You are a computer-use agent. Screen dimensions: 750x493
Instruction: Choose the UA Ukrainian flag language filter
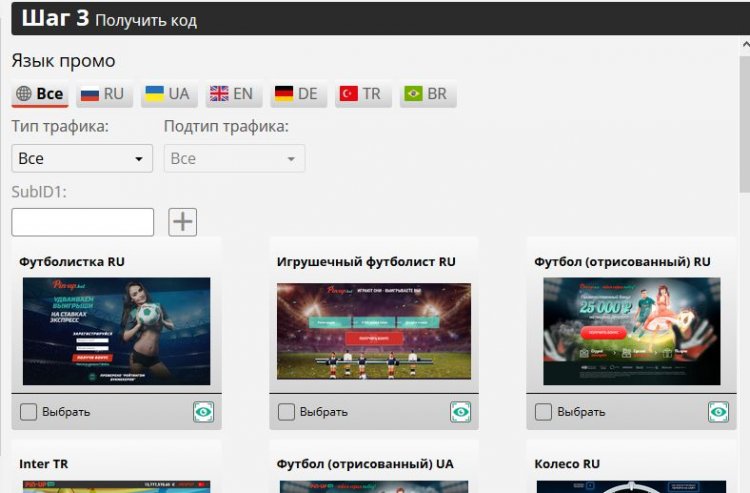[x=166, y=94]
